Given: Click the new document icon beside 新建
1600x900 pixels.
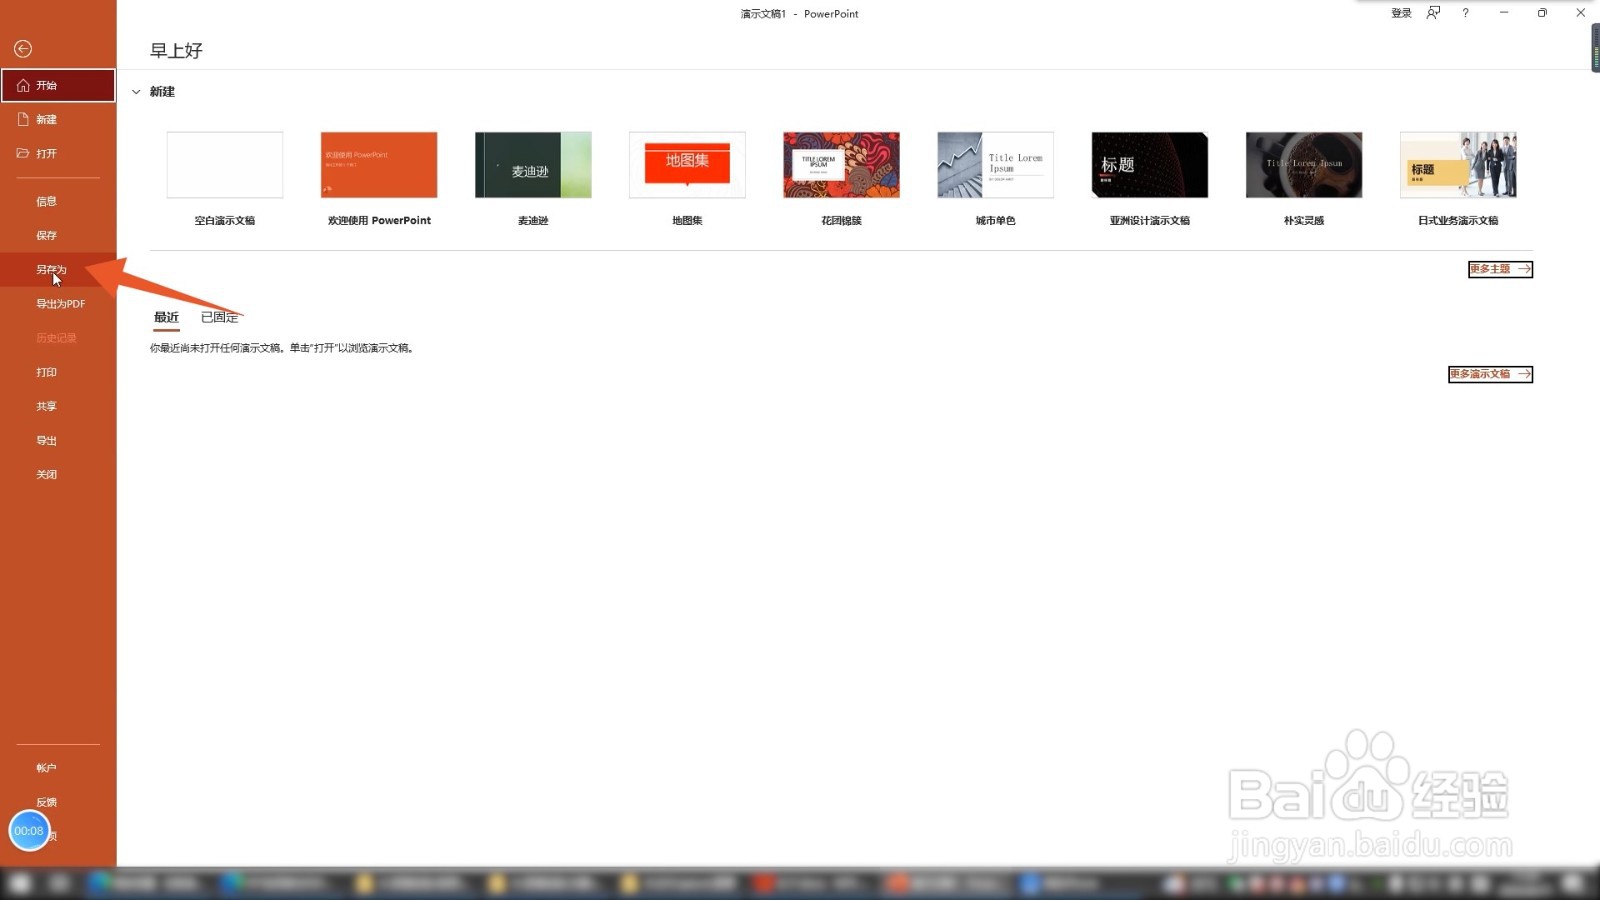Looking at the screenshot, I should pyautogui.click(x=23, y=119).
